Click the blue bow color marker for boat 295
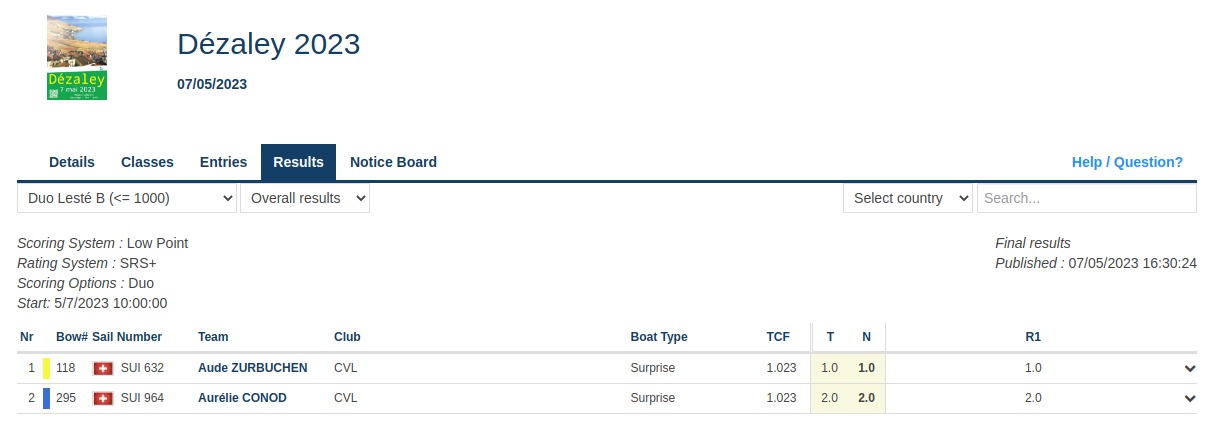This screenshot has width=1219, height=448. coord(46,398)
